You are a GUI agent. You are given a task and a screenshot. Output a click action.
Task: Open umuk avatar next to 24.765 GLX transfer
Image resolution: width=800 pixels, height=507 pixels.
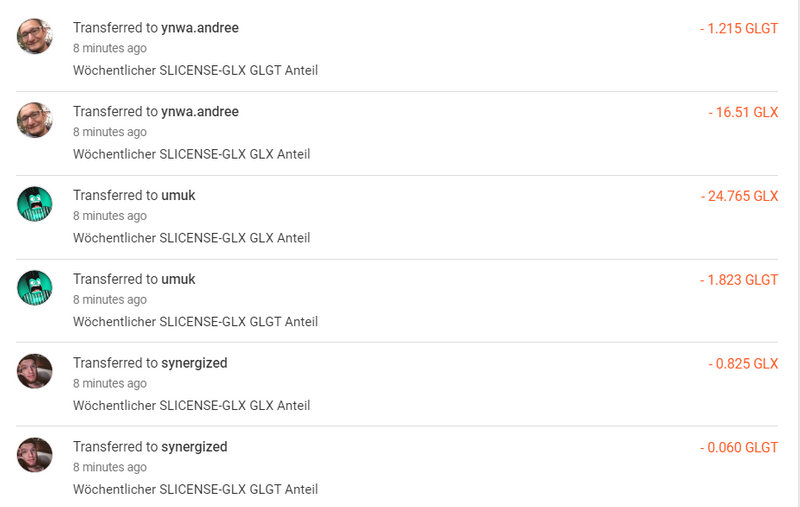click(x=35, y=204)
